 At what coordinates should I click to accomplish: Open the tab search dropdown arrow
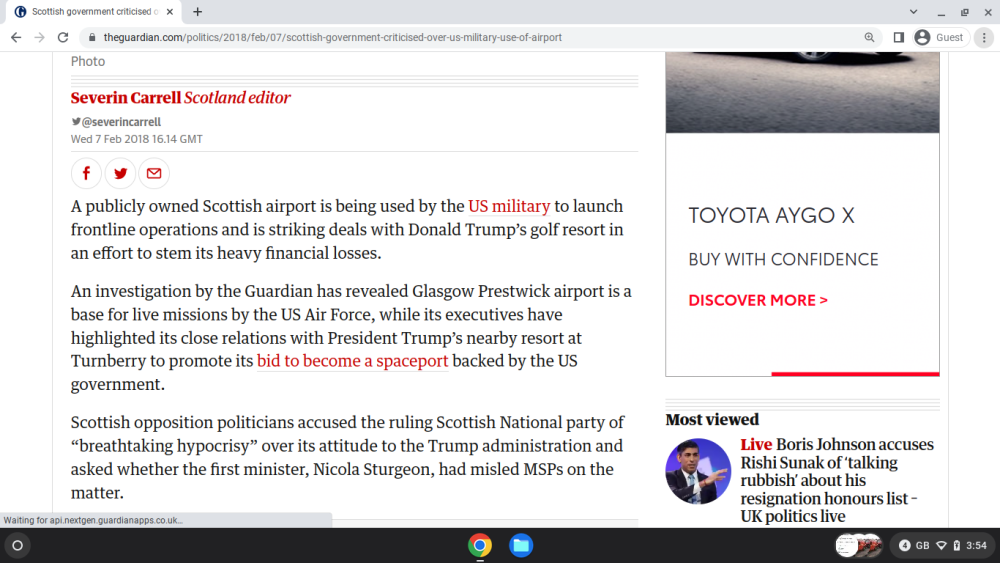913,11
